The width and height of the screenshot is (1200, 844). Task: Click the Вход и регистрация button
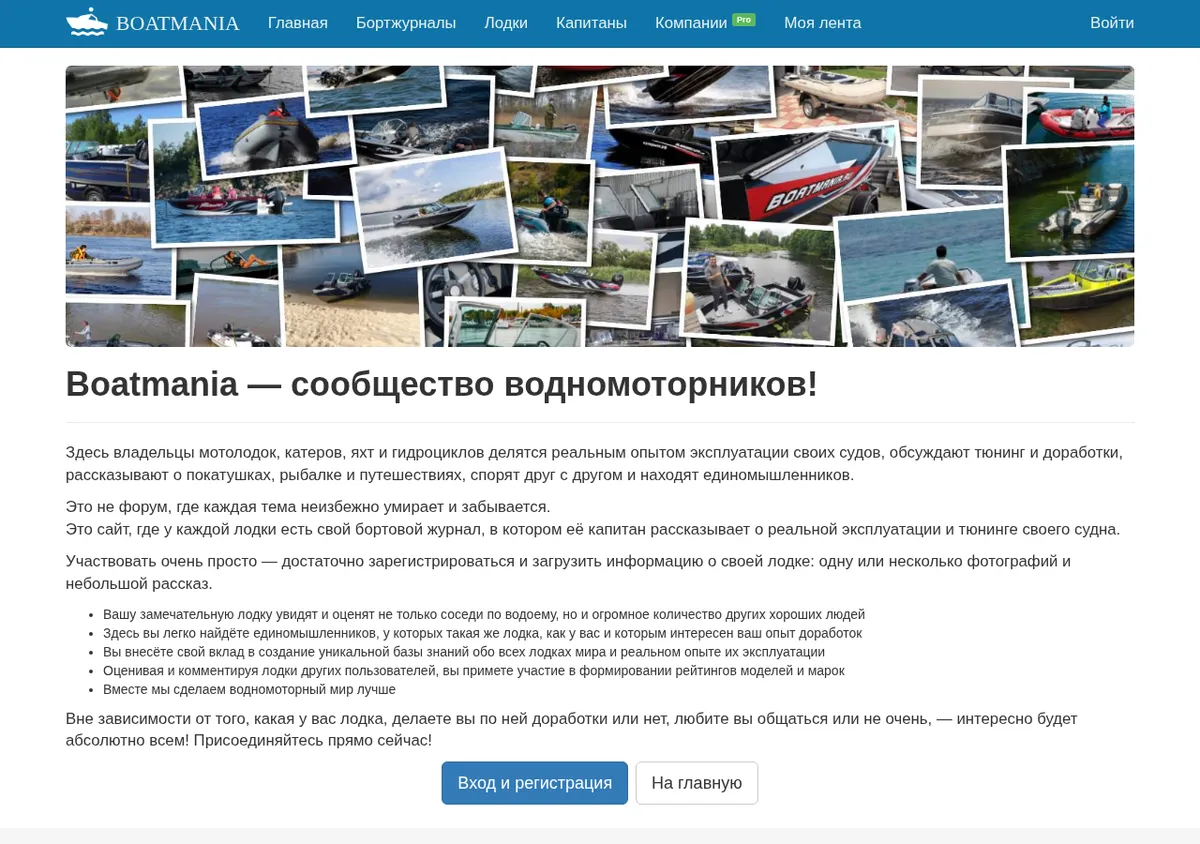point(535,783)
